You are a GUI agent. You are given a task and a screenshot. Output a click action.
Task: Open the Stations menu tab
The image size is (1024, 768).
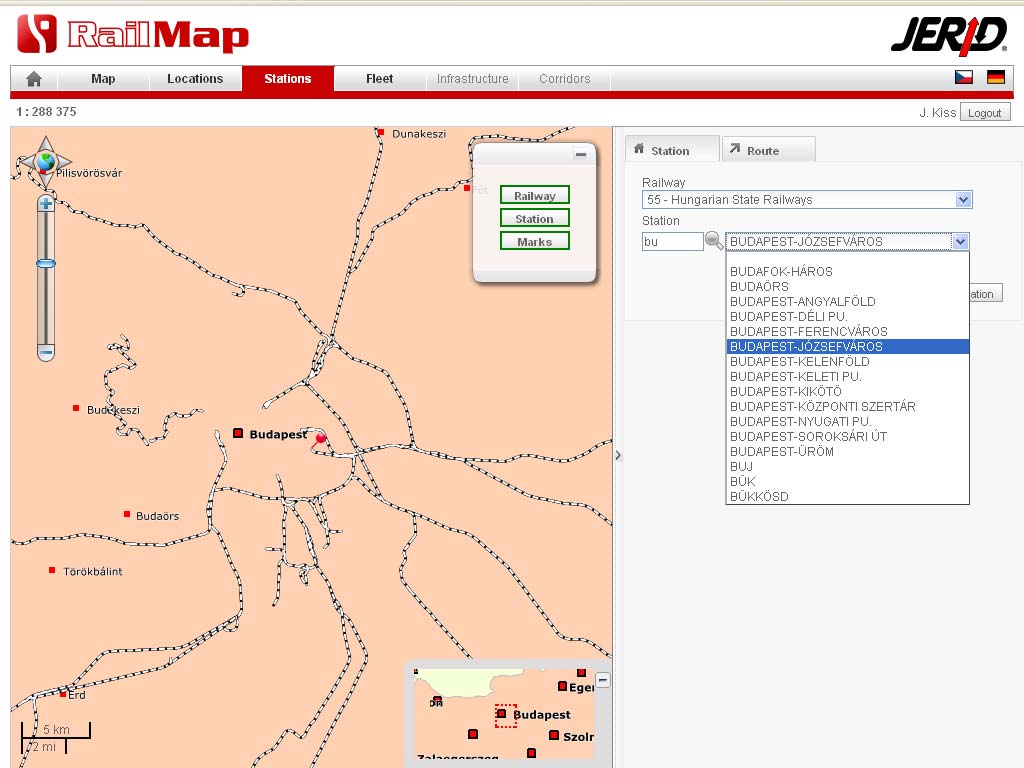288,79
